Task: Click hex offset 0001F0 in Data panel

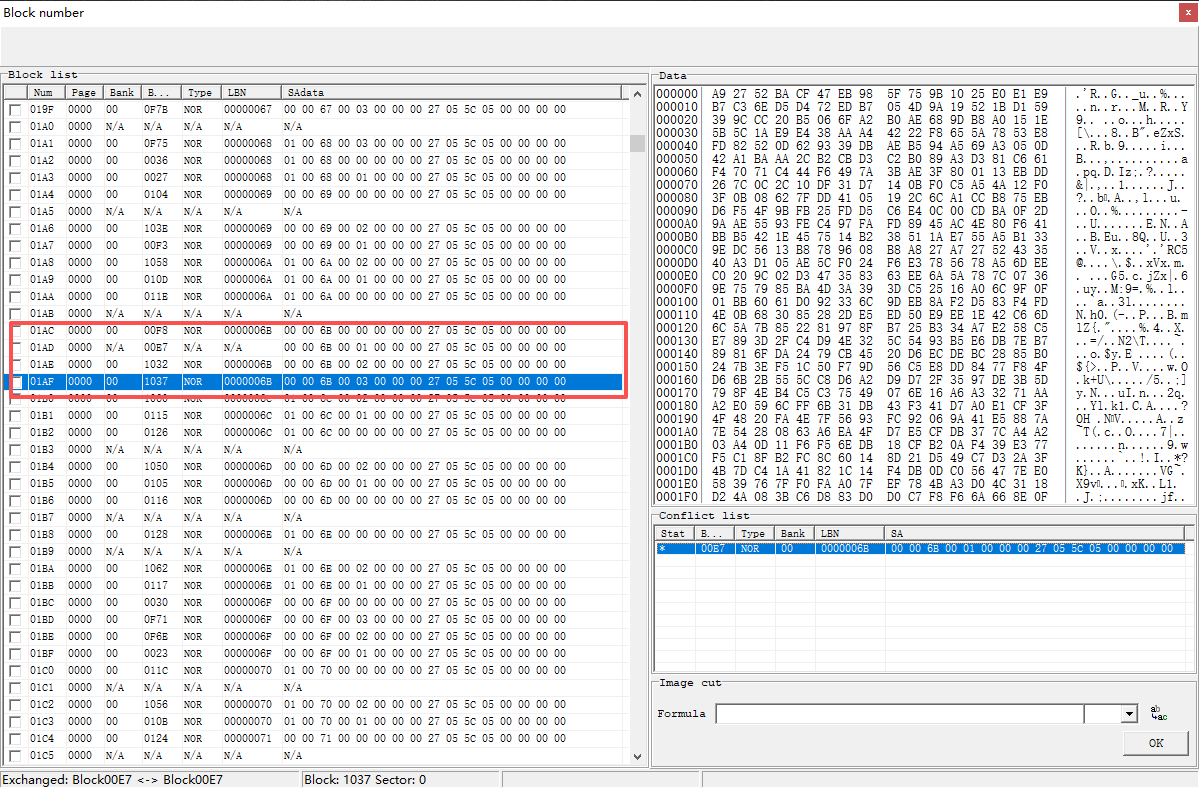Action: (x=677, y=497)
